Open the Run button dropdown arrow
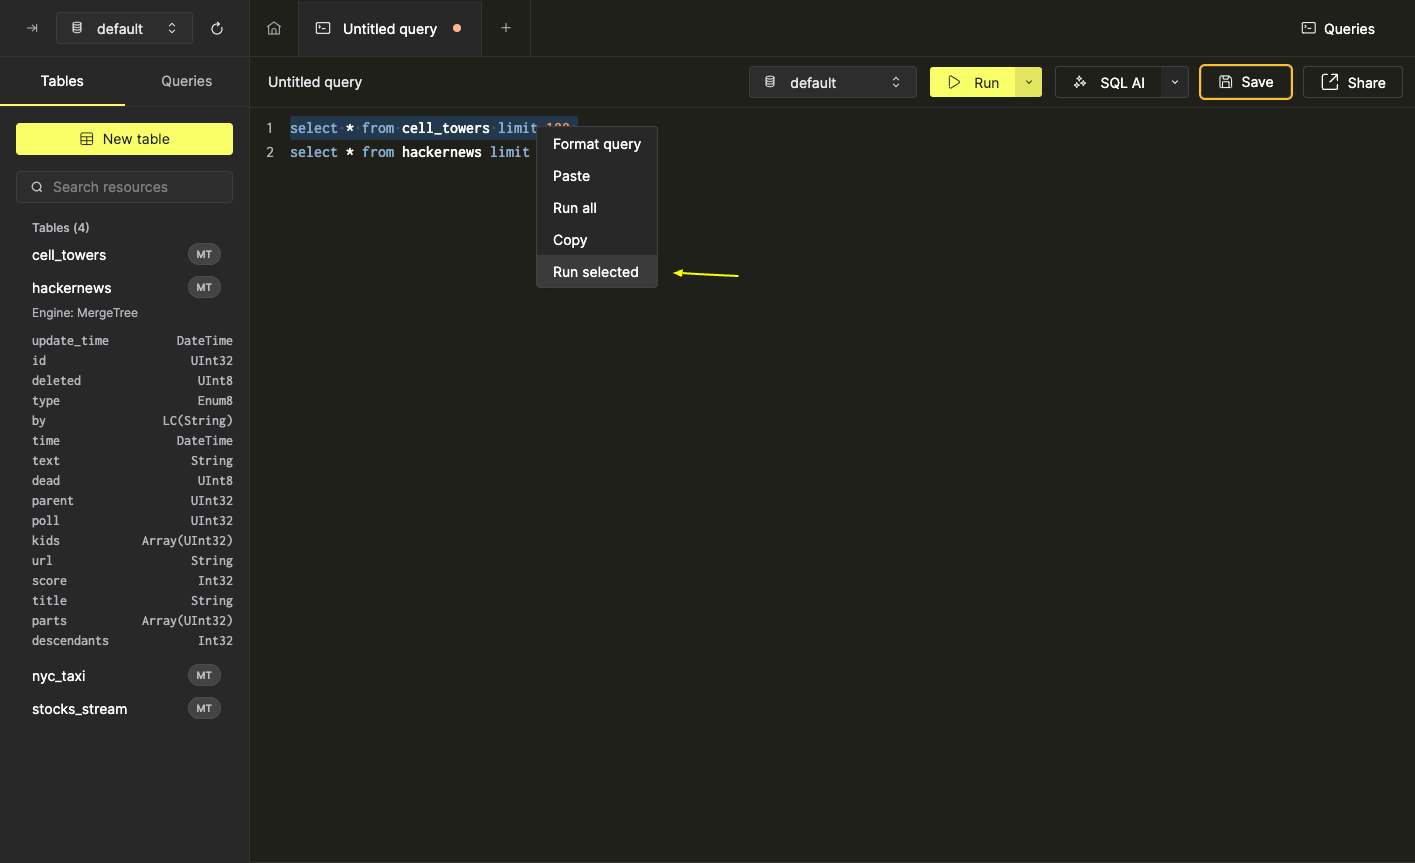This screenshot has height=863, width=1415. click(x=1028, y=82)
